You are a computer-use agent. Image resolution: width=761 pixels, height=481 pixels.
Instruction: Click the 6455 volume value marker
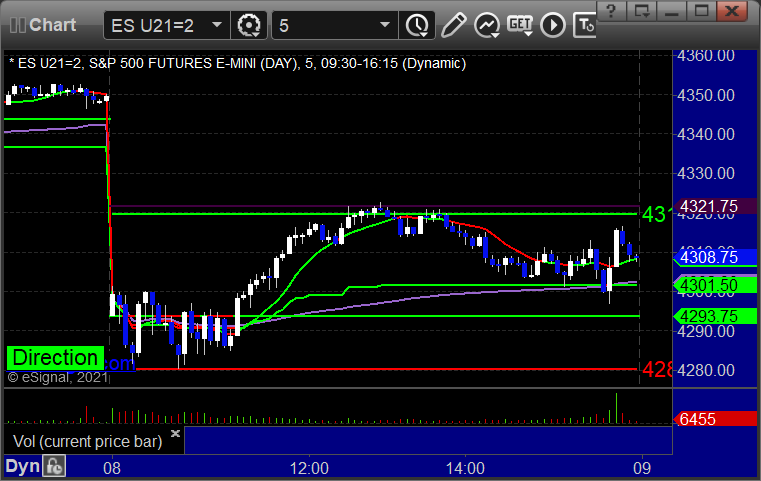[714, 419]
